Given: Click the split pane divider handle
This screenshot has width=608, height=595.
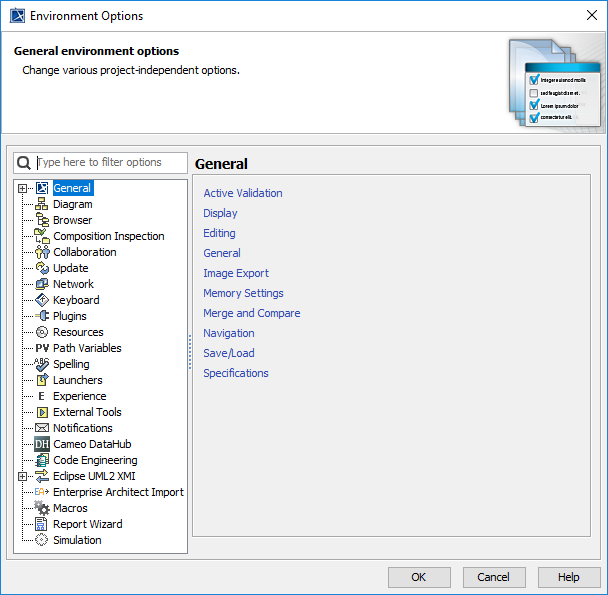Looking at the screenshot, I should [x=190, y=352].
